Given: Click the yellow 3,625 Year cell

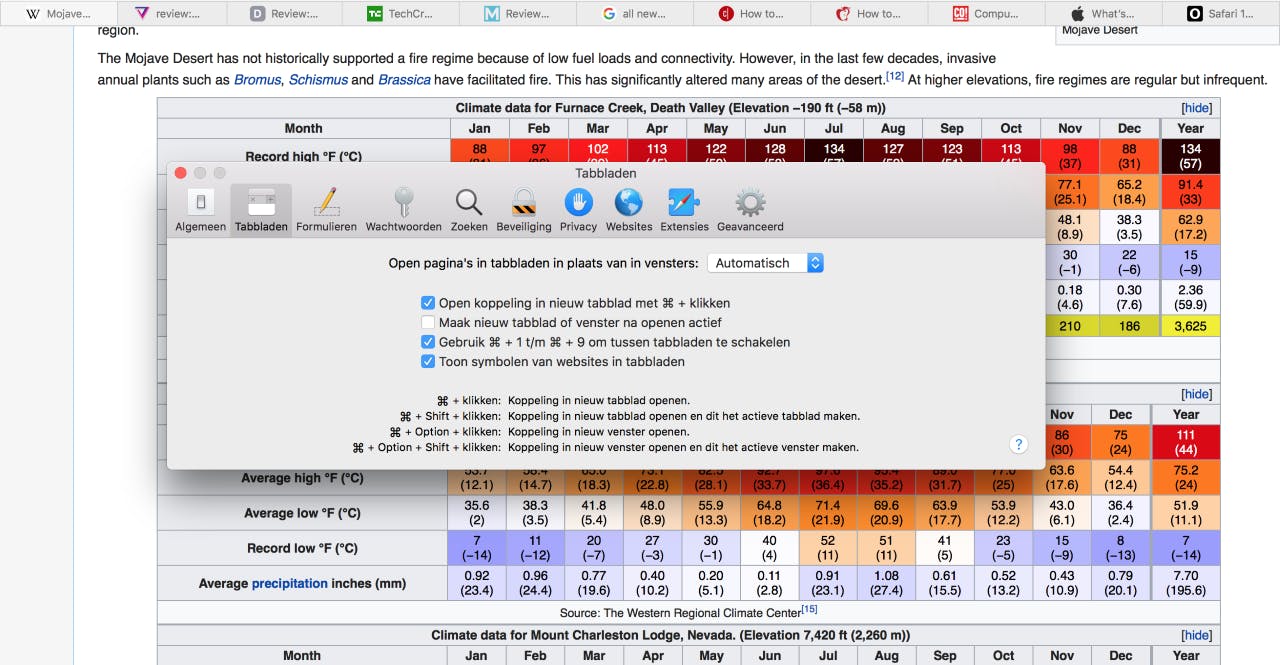Looking at the screenshot, I should [1190, 326].
